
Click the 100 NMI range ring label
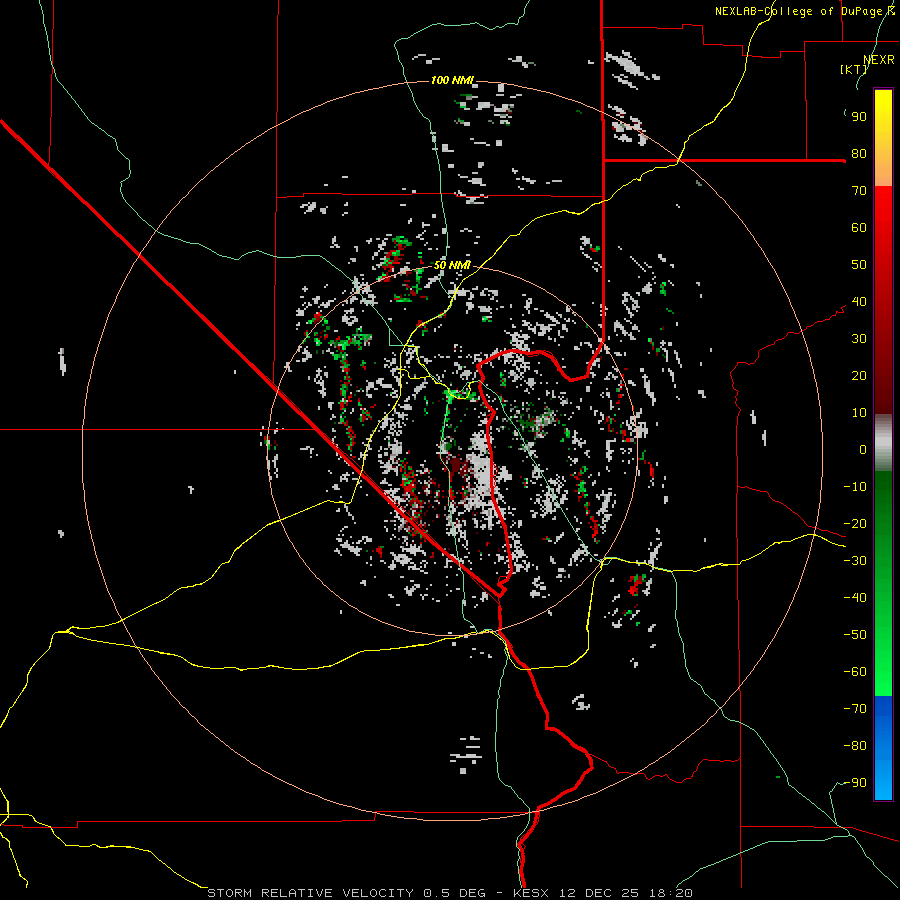click(x=452, y=80)
